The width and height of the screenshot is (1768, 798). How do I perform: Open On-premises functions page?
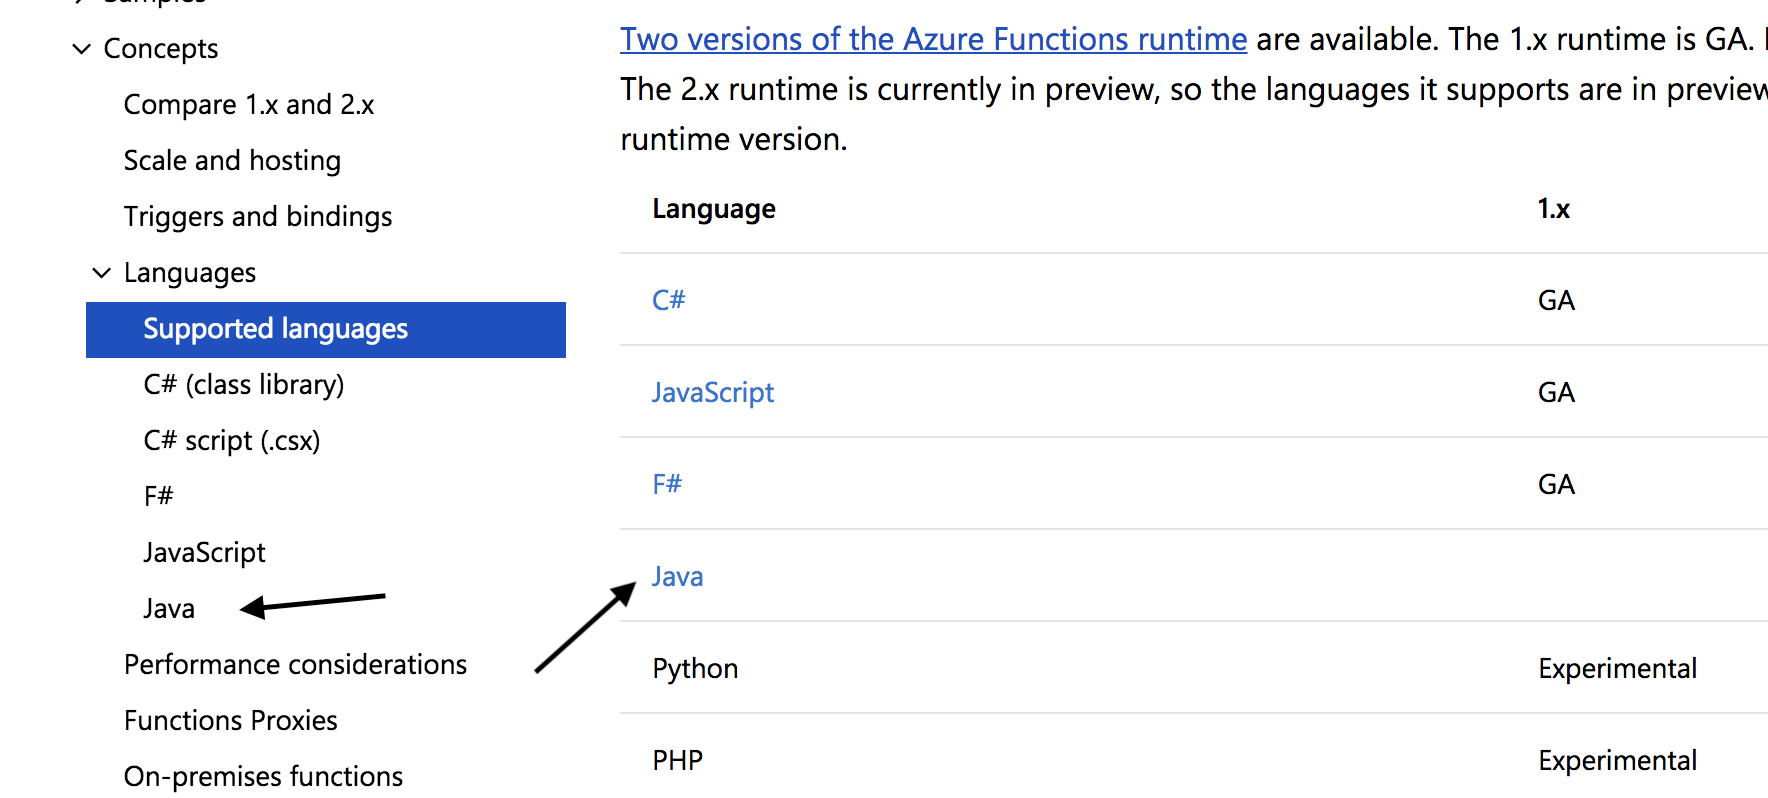tap(264, 777)
